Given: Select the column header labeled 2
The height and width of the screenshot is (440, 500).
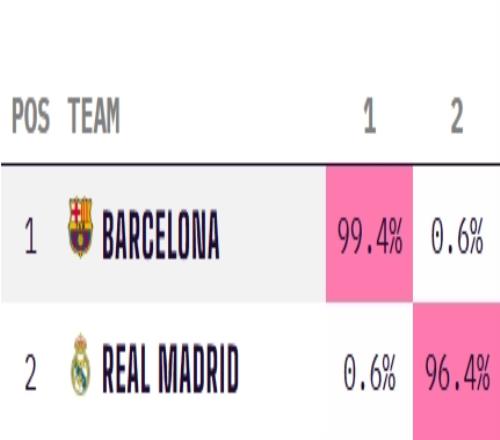Looking at the screenshot, I should click(x=457, y=116).
